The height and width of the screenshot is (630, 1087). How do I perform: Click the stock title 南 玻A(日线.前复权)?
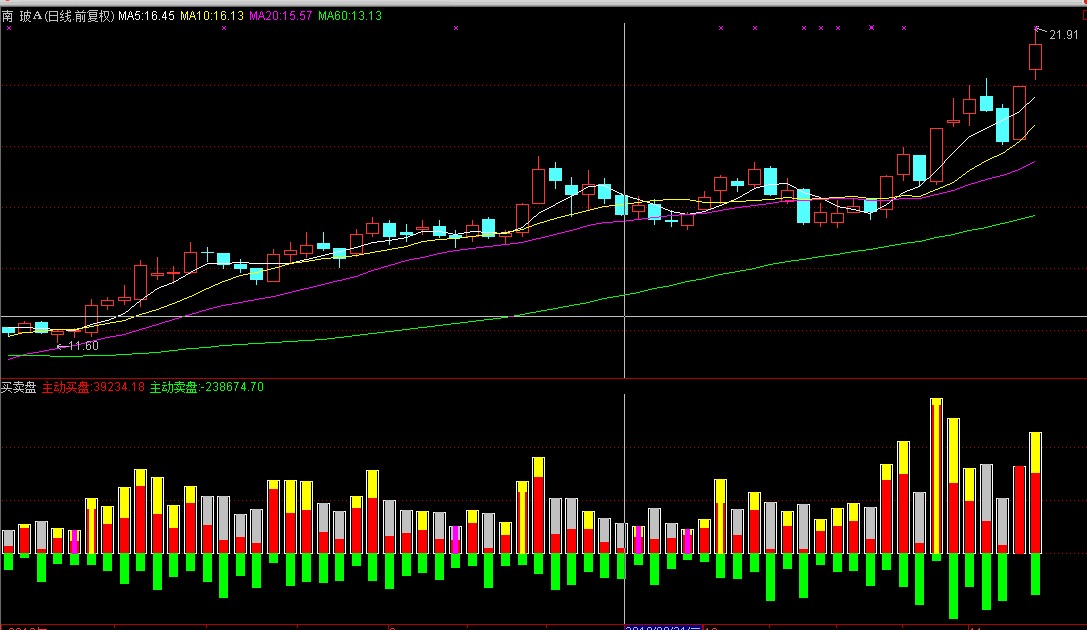(58, 15)
